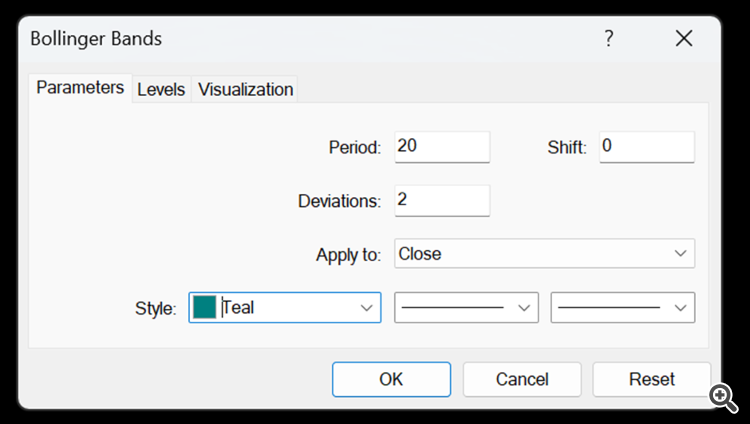Screen dimensions: 750x424
Task: Hit the Reset button
Action: coord(651,379)
